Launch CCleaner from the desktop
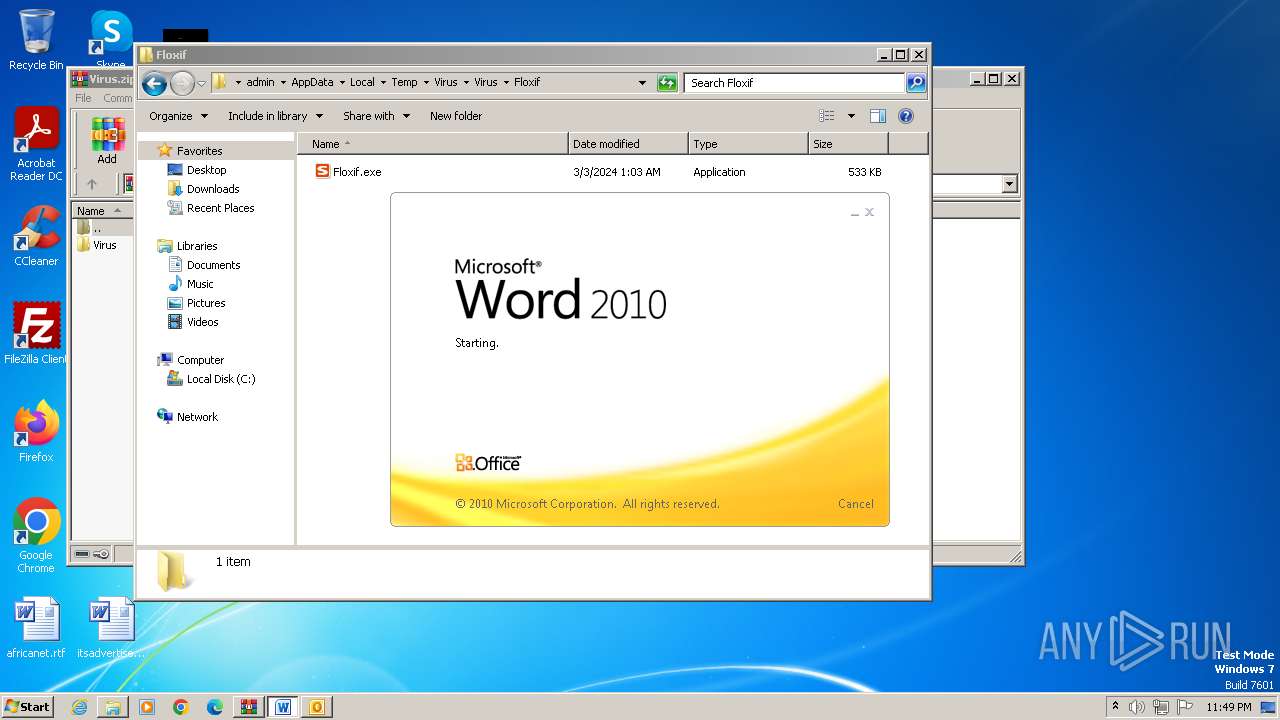 pyautogui.click(x=36, y=236)
